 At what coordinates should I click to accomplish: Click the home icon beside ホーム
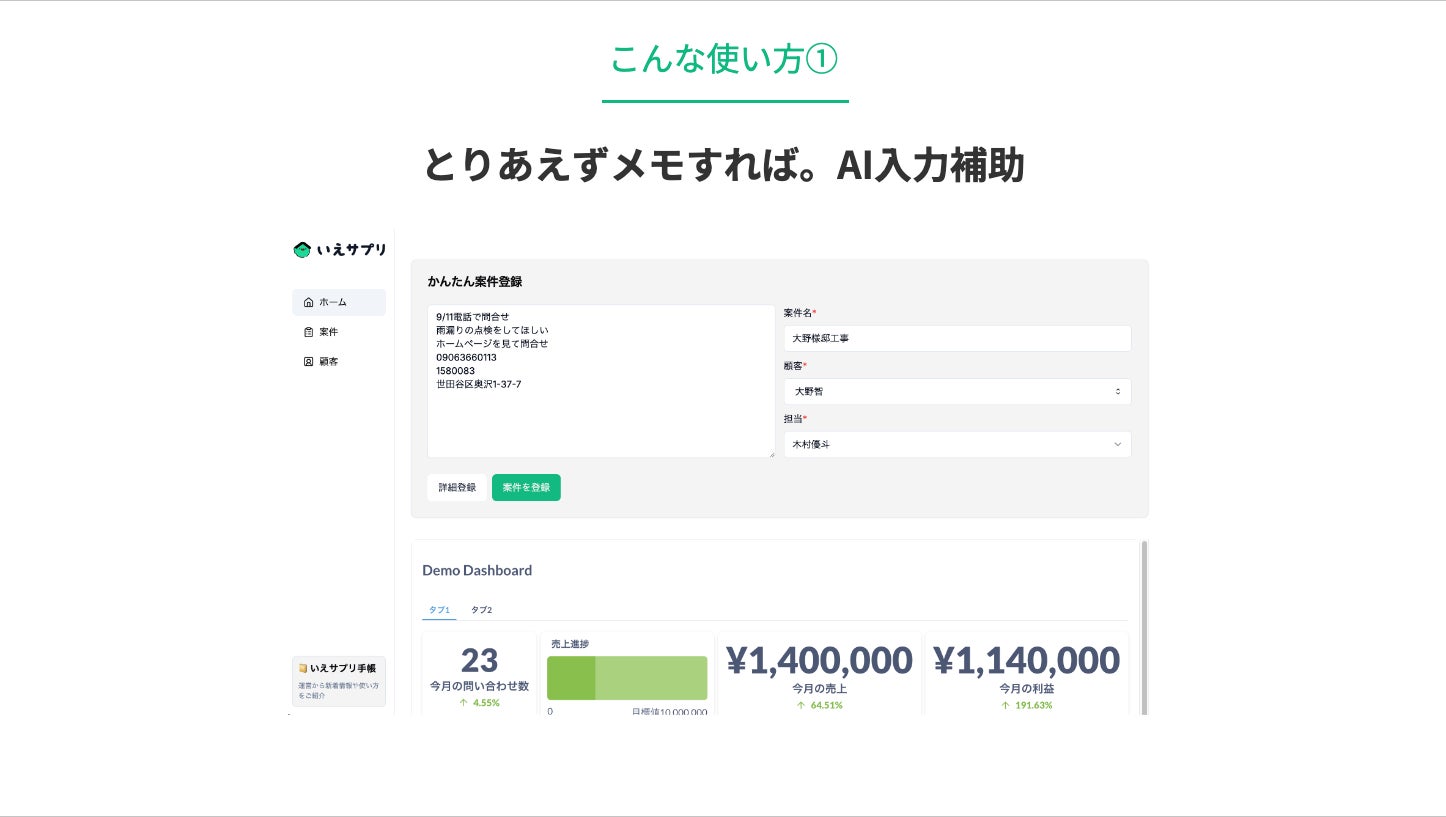coord(308,302)
